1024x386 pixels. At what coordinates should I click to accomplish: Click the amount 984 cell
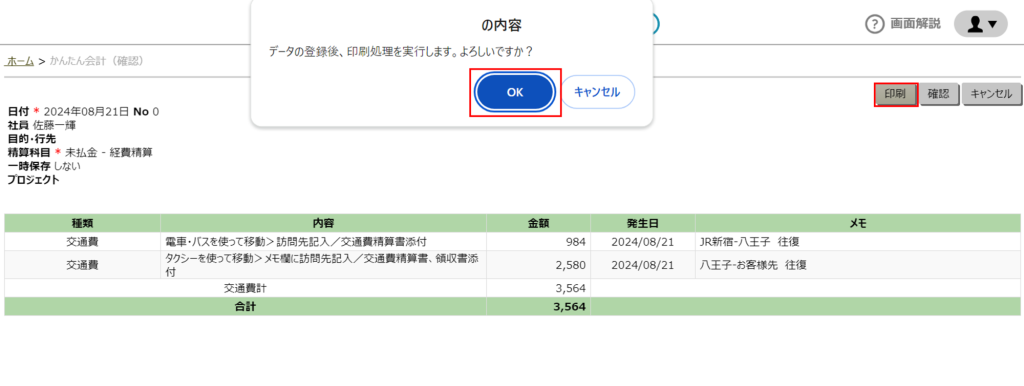tap(538, 242)
